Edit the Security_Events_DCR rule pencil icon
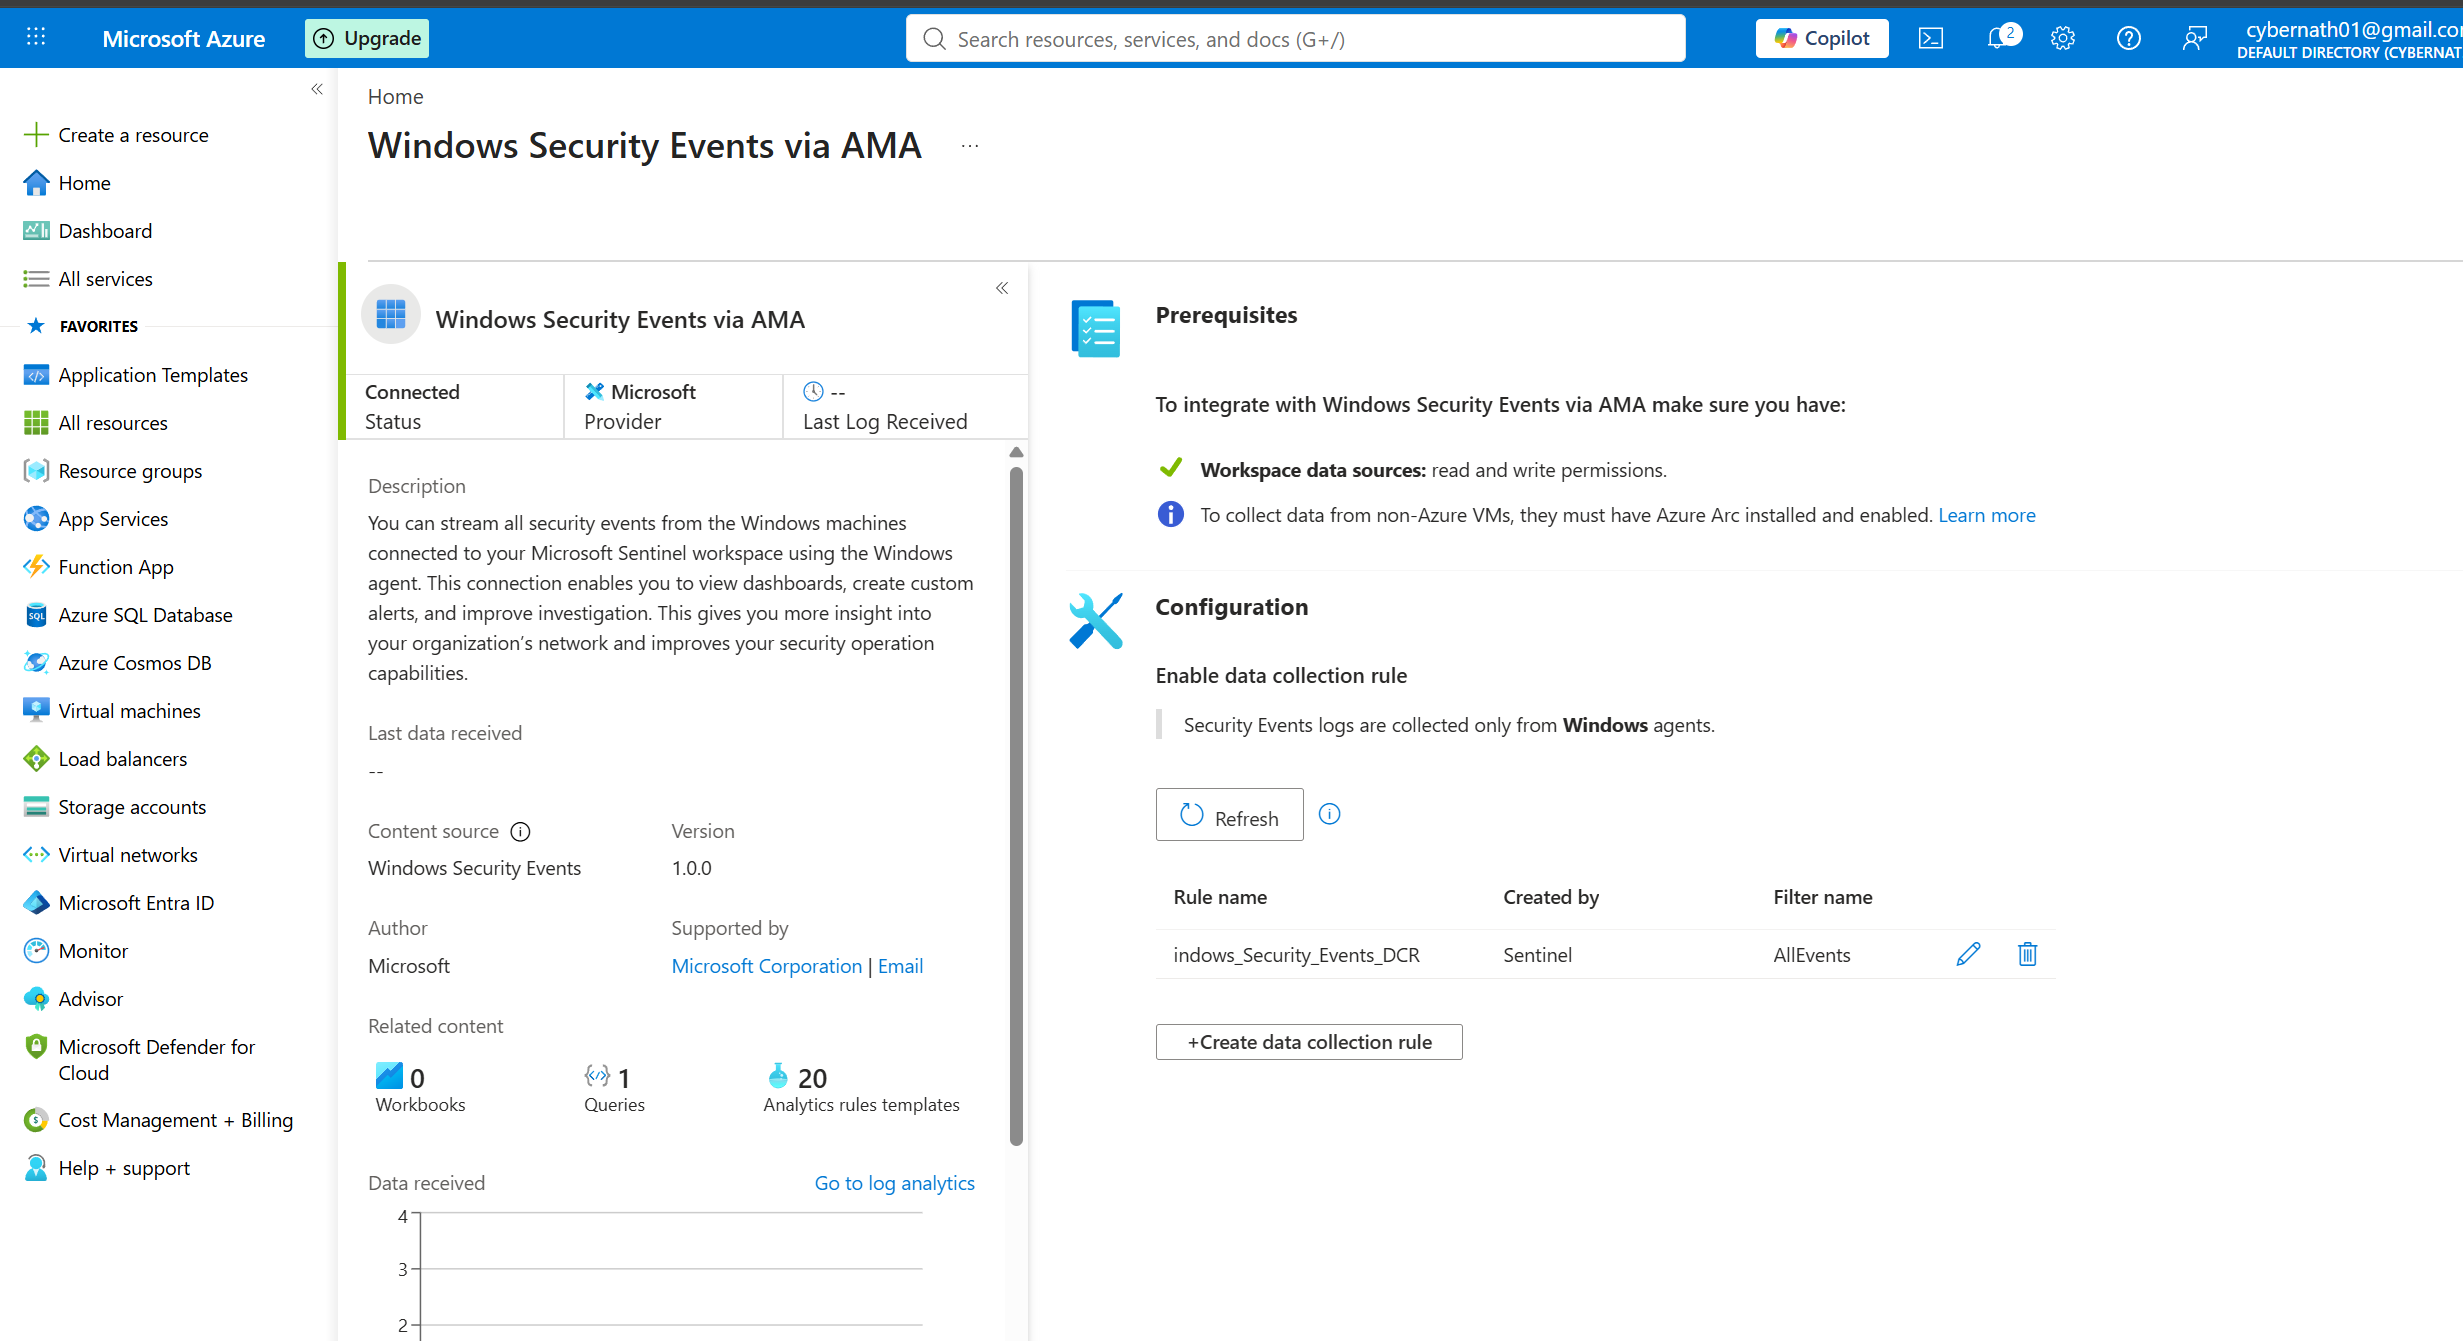Image resolution: width=2463 pixels, height=1341 pixels. pos(1968,954)
